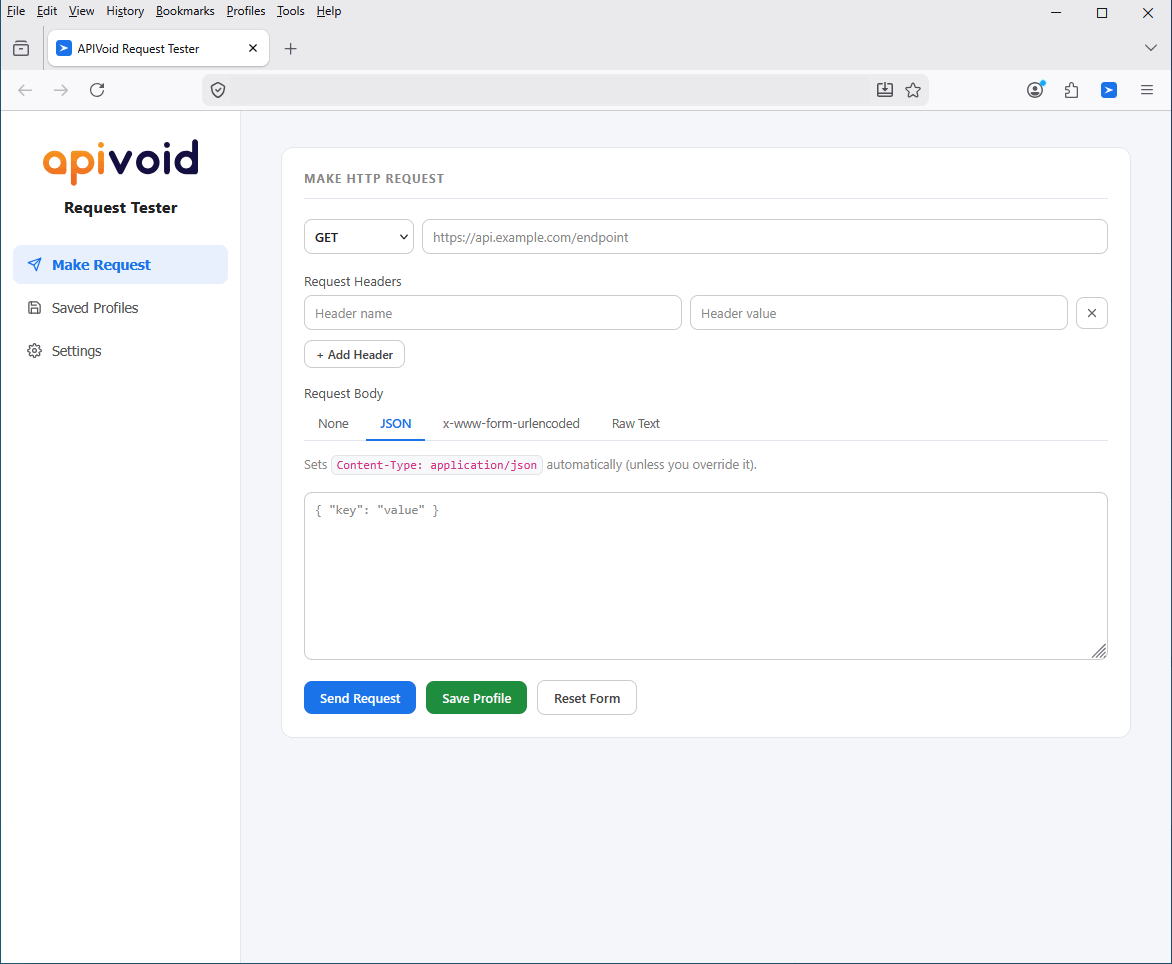The image size is (1172, 964).
Task: Select Make Request in the sidebar
Action: click(120, 265)
